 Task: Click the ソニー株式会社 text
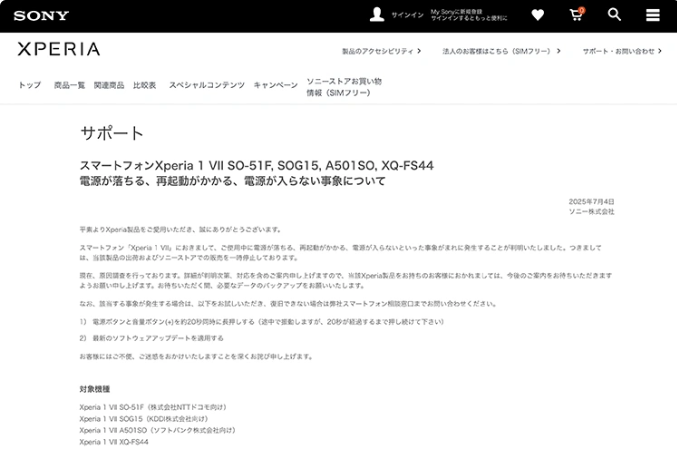click(x=591, y=212)
